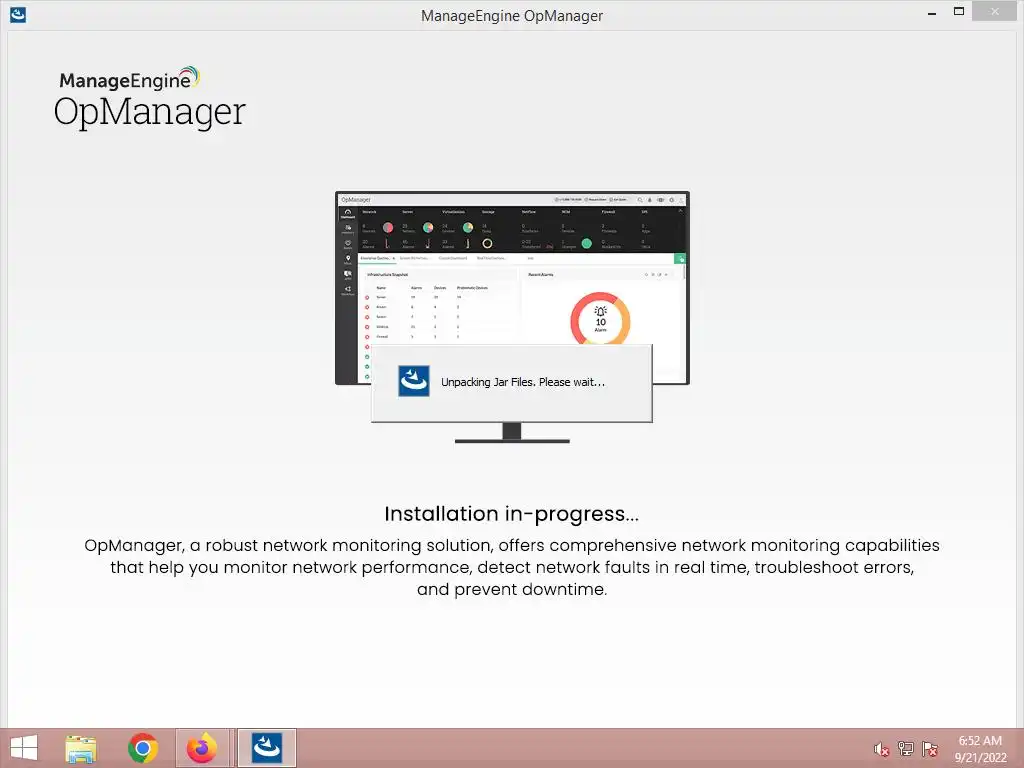The height and width of the screenshot is (768, 1024).
Task: Open the Windows Start menu
Action: point(24,748)
